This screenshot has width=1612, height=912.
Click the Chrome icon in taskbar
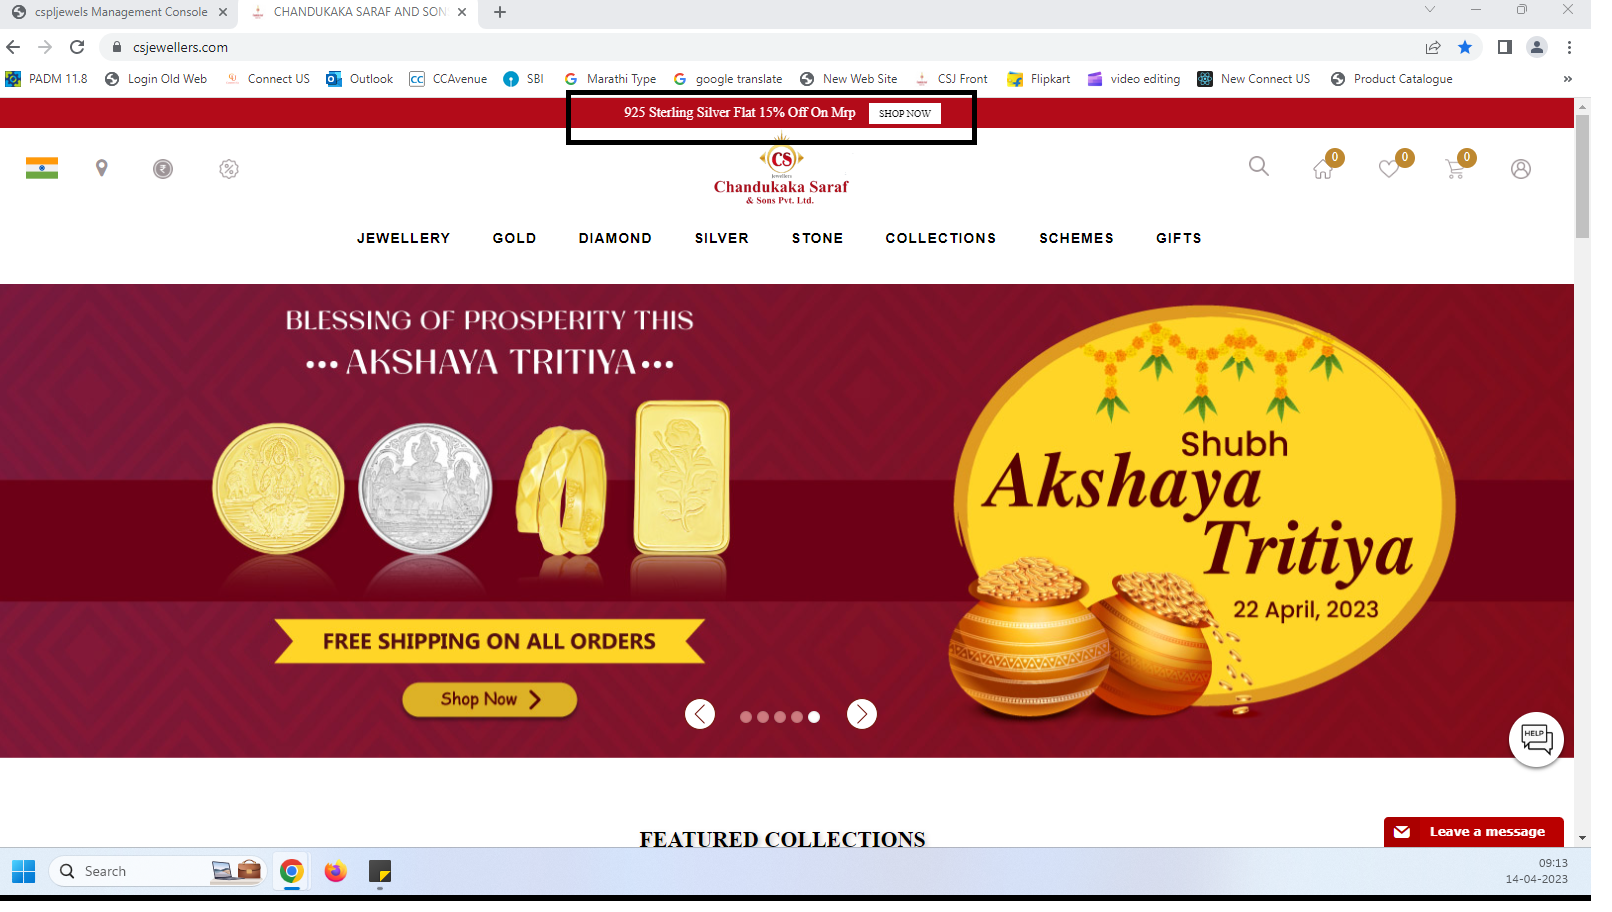pyautogui.click(x=292, y=872)
